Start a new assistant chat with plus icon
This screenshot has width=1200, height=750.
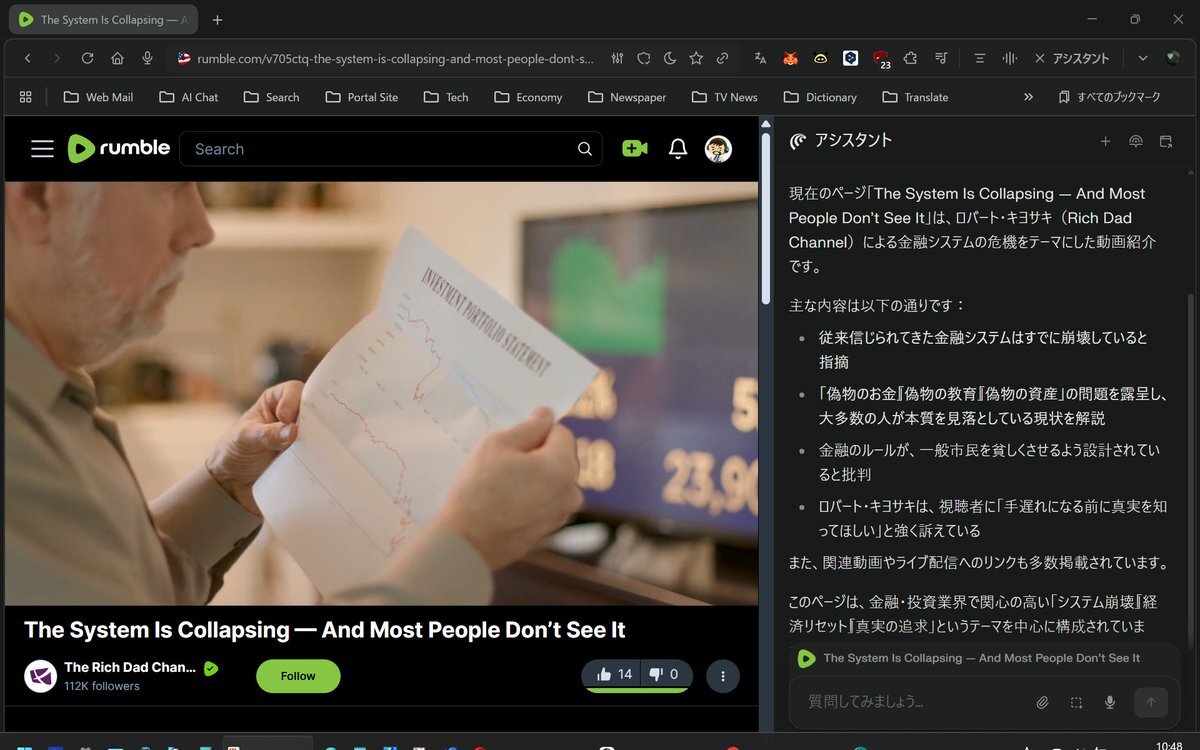pos(1105,141)
